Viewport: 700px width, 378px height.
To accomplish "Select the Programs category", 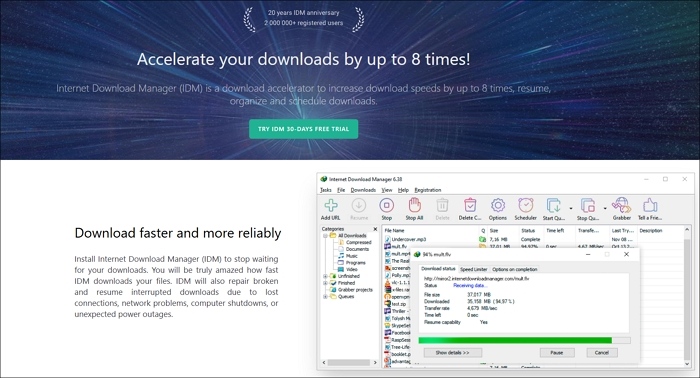I will (x=355, y=262).
